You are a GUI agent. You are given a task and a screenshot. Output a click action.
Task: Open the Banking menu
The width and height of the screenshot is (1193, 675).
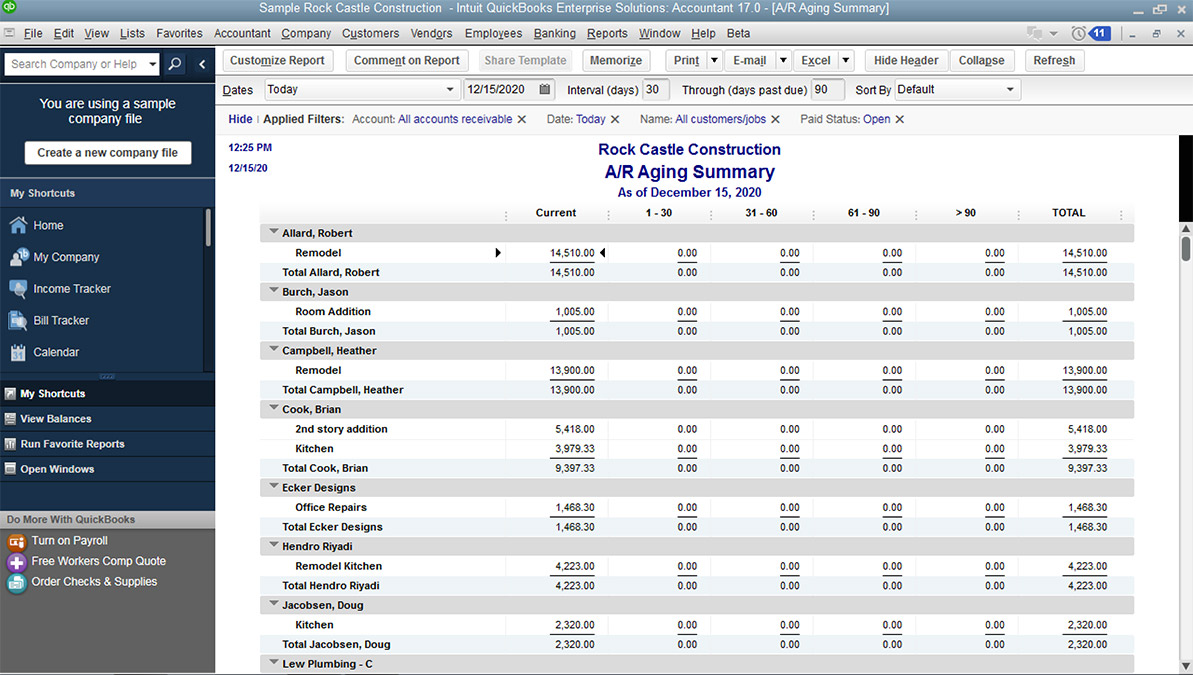pyautogui.click(x=555, y=33)
